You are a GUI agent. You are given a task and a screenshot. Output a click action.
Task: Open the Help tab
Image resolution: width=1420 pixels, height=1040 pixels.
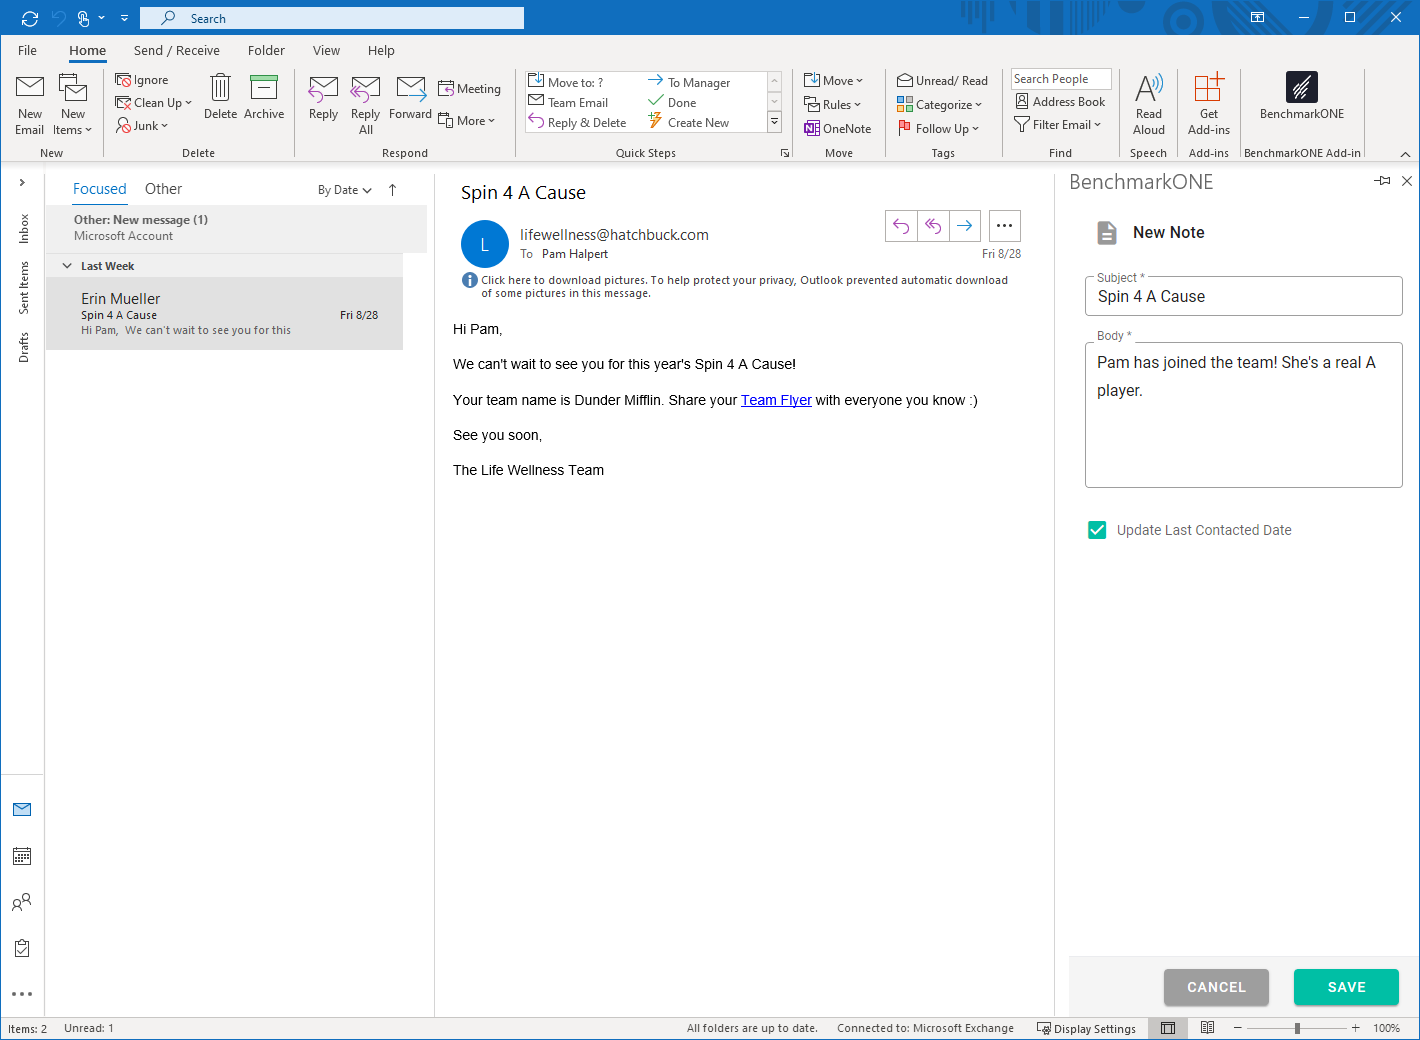click(381, 50)
